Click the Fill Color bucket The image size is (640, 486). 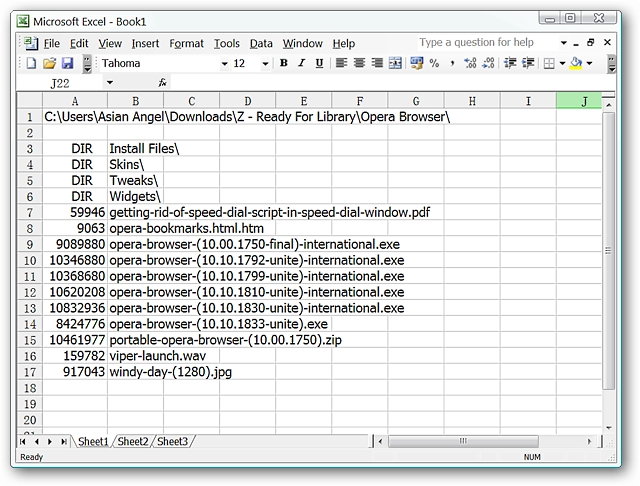coord(576,63)
